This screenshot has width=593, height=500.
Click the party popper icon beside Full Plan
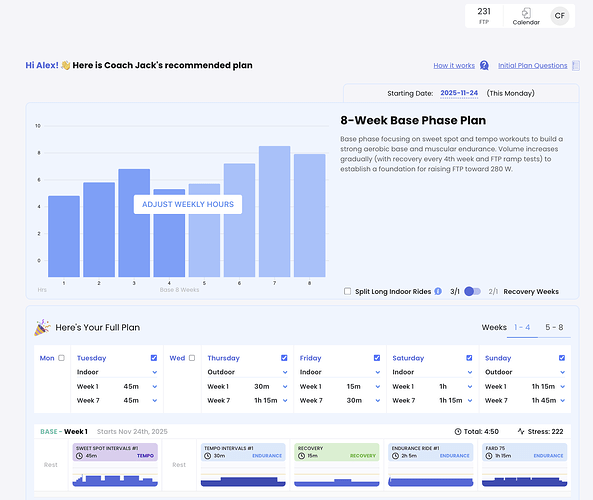(42, 327)
